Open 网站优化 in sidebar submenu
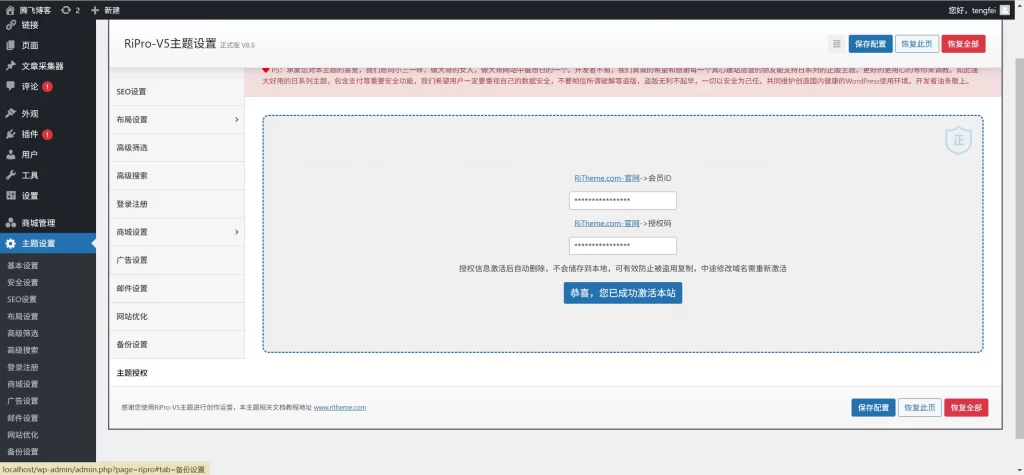The image size is (1024, 475). click(x=23, y=435)
